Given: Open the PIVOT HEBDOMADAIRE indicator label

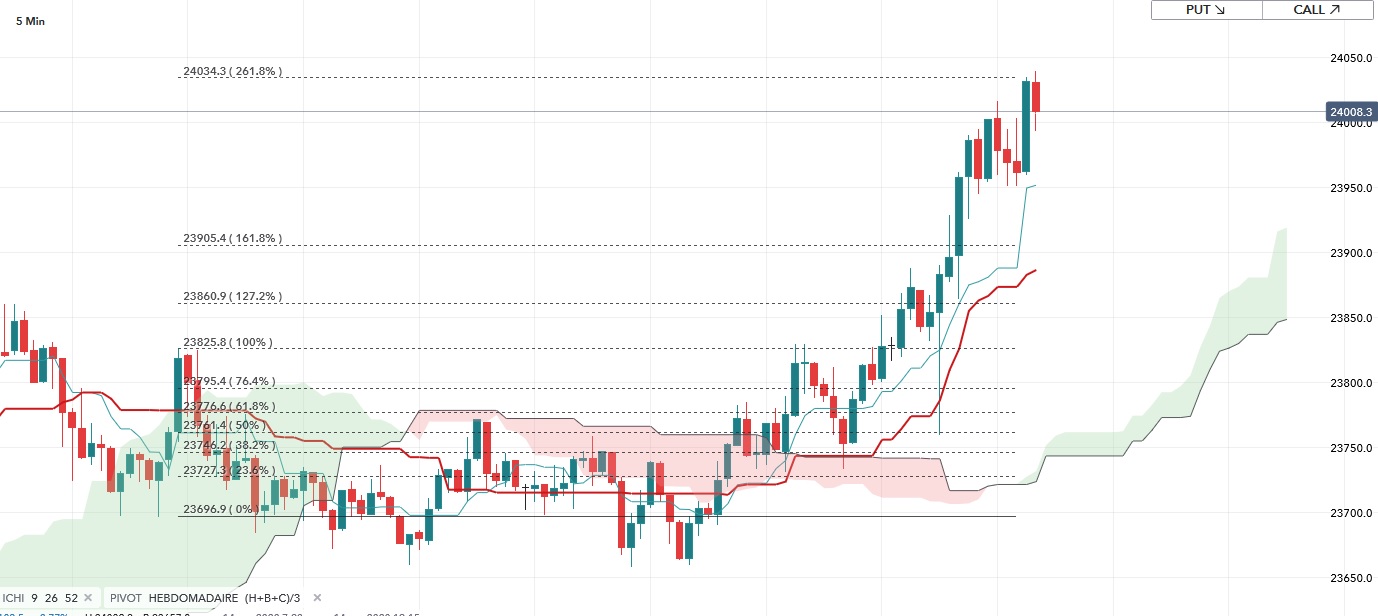Looking at the screenshot, I should pos(205,597).
